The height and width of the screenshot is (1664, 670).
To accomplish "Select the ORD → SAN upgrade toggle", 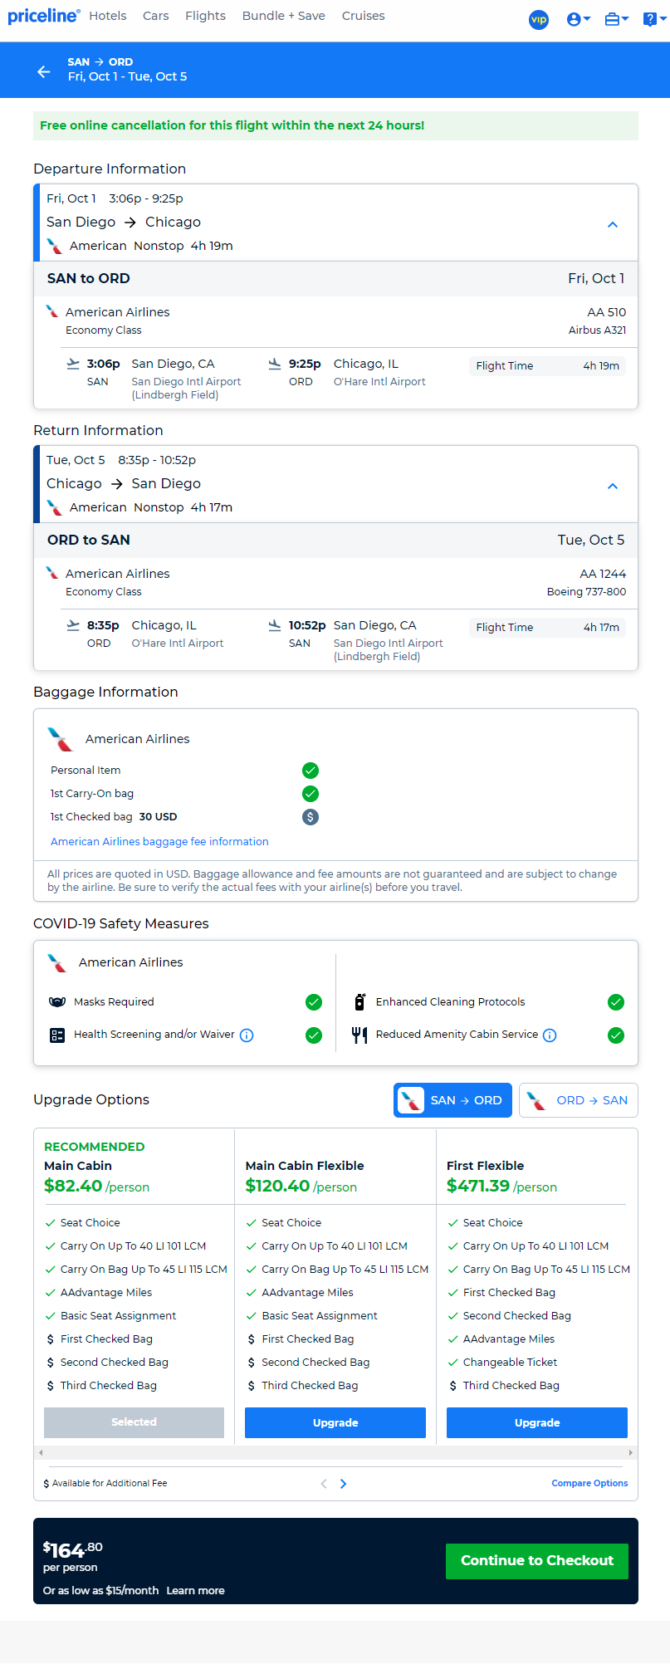I will click(x=578, y=1100).
